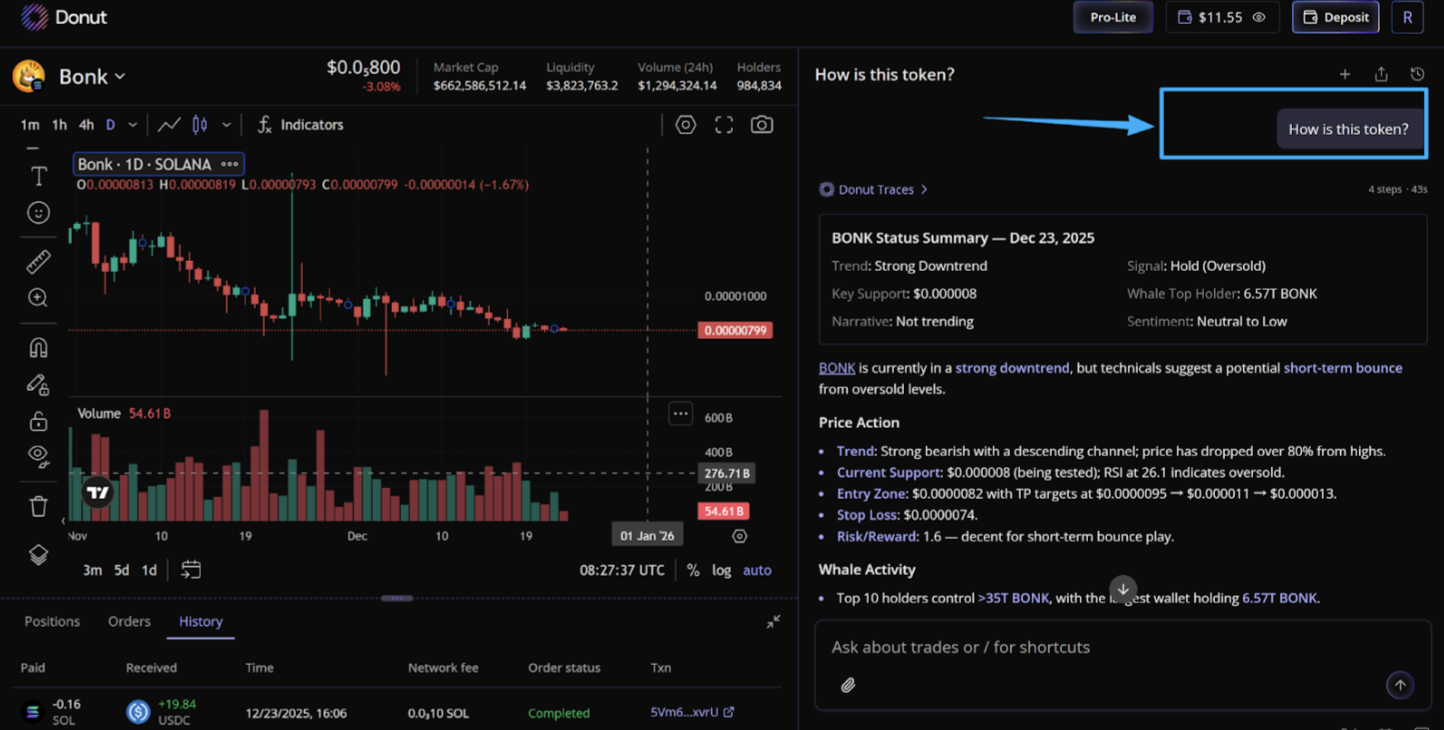Open chat history clock icon
Image resolution: width=1444 pixels, height=730 pixels.
click(1417, 74)
